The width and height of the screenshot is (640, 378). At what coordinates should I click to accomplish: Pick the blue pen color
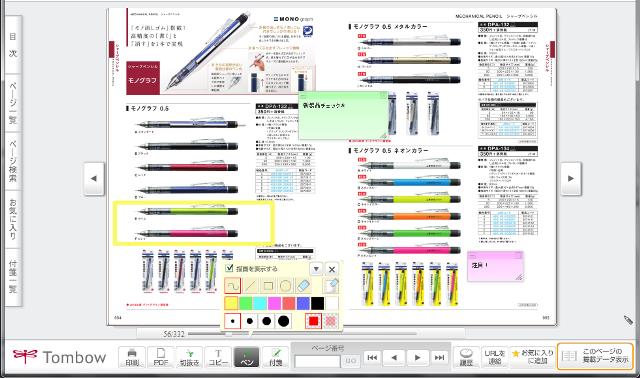303,303
